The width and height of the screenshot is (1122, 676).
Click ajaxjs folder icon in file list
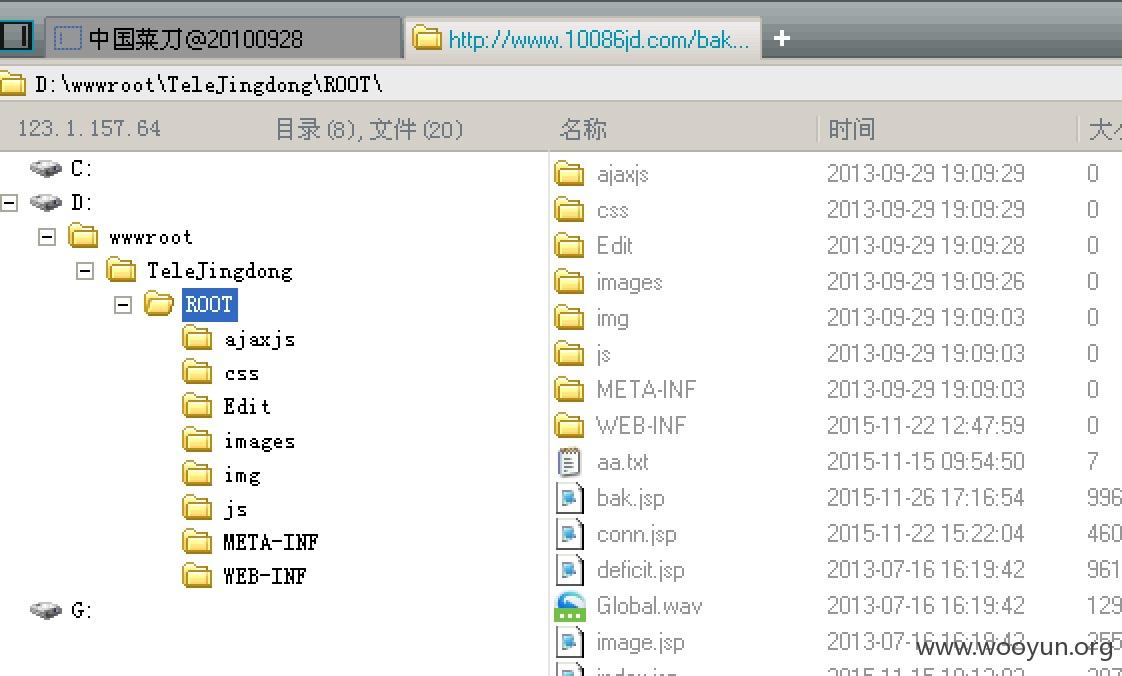(x=570, y=174)
